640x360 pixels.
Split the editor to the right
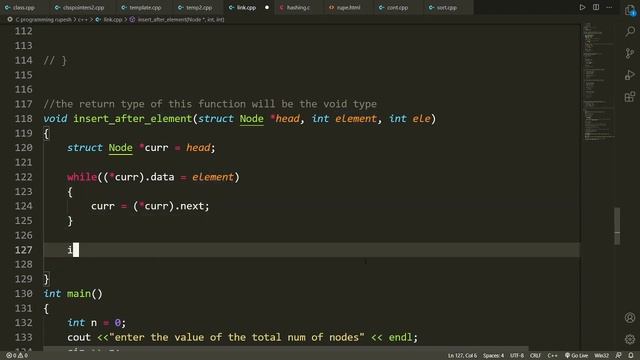point(596,7)
